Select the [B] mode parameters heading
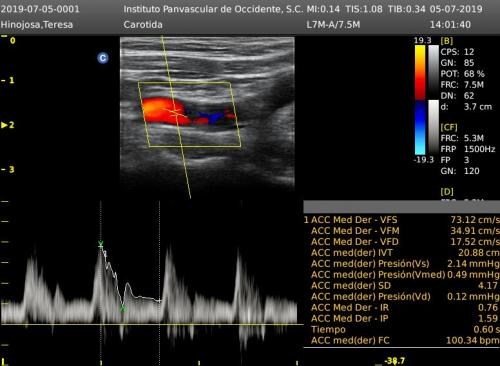 446,41
